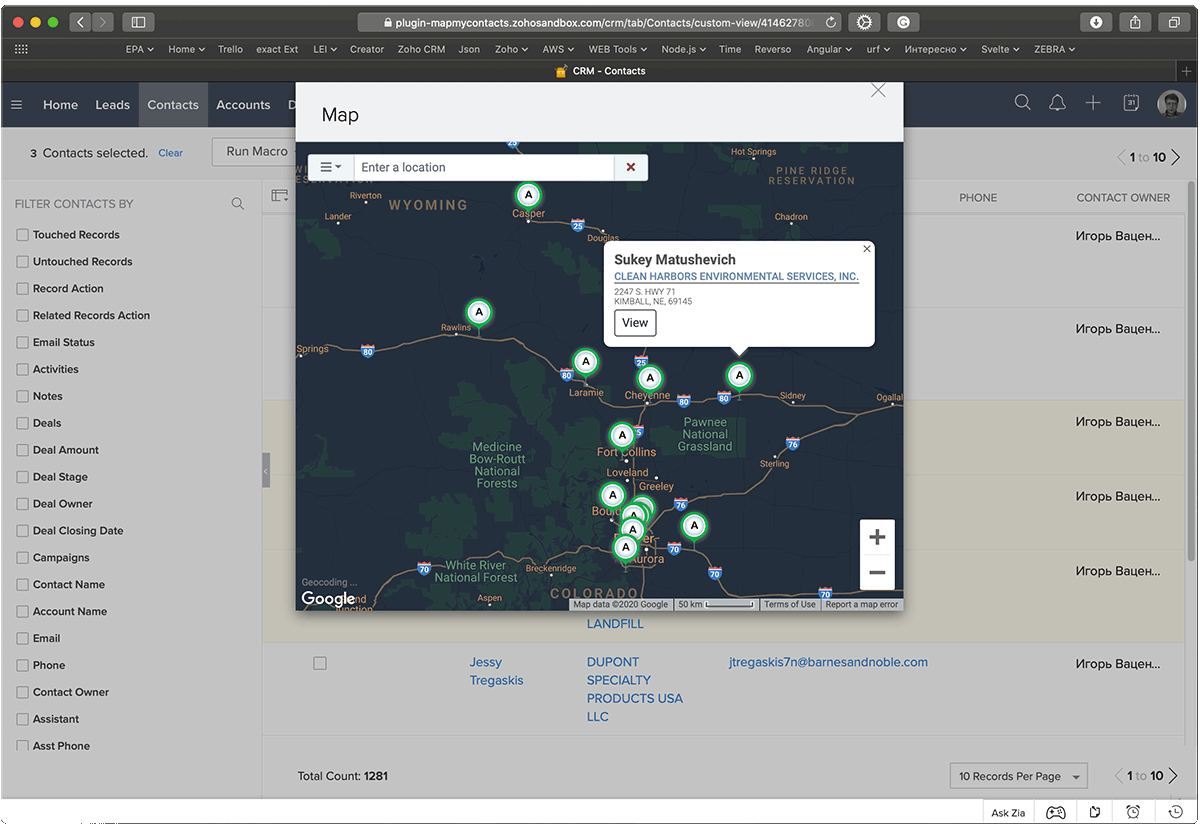Select the map marker near Rawlins
Screen dimensions: 1200x830
click(479, 313)
